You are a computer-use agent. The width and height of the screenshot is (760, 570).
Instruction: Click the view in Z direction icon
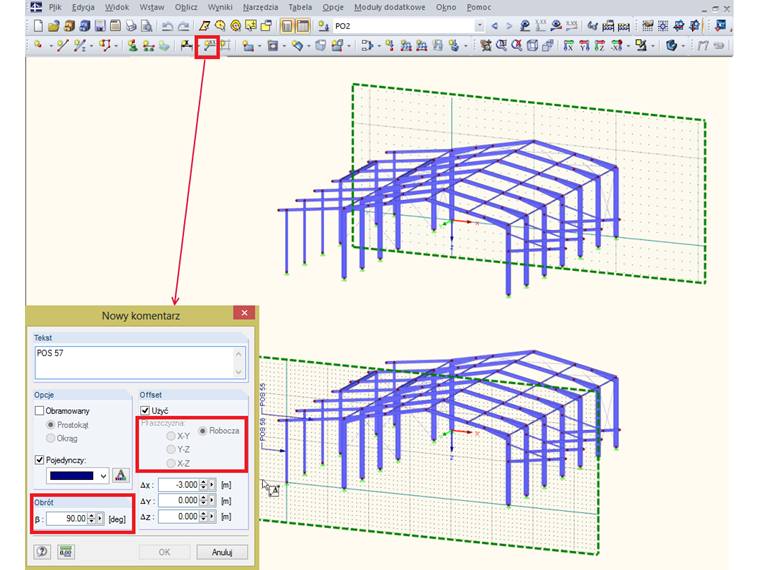click(x=600, y=46)
